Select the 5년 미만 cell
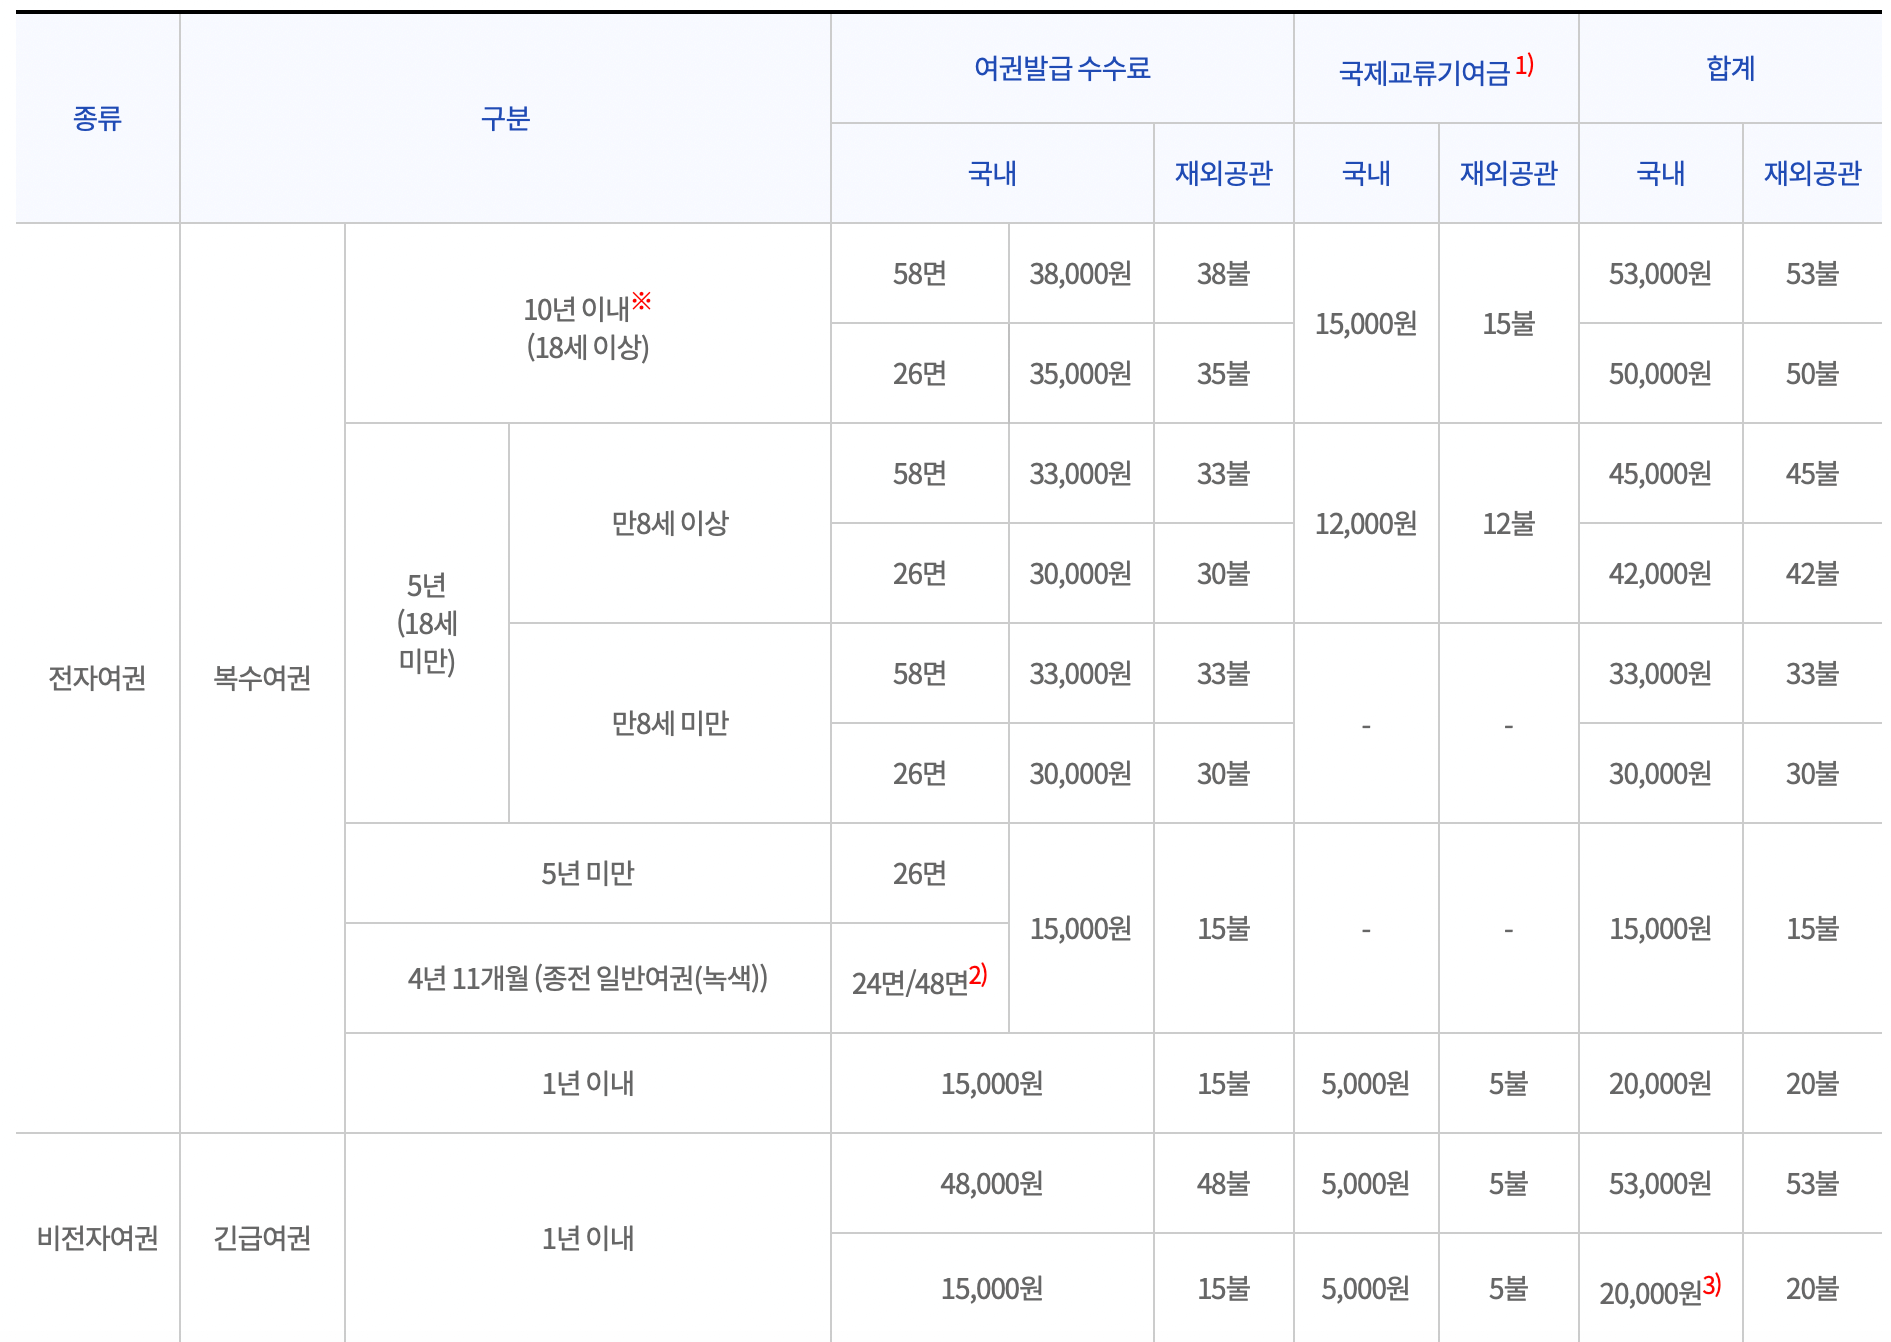Screen dimensions: 1891x1342 click(x=588, y=873)
